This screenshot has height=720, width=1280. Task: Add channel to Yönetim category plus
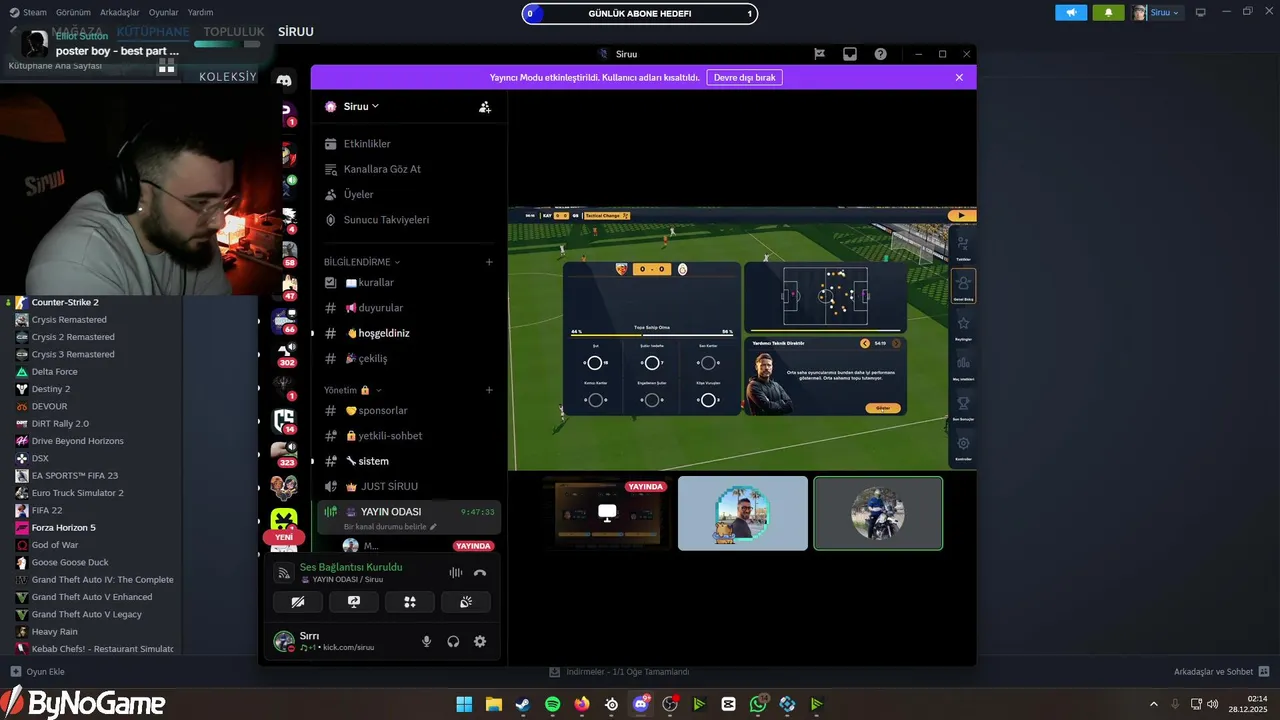point(489,390)
